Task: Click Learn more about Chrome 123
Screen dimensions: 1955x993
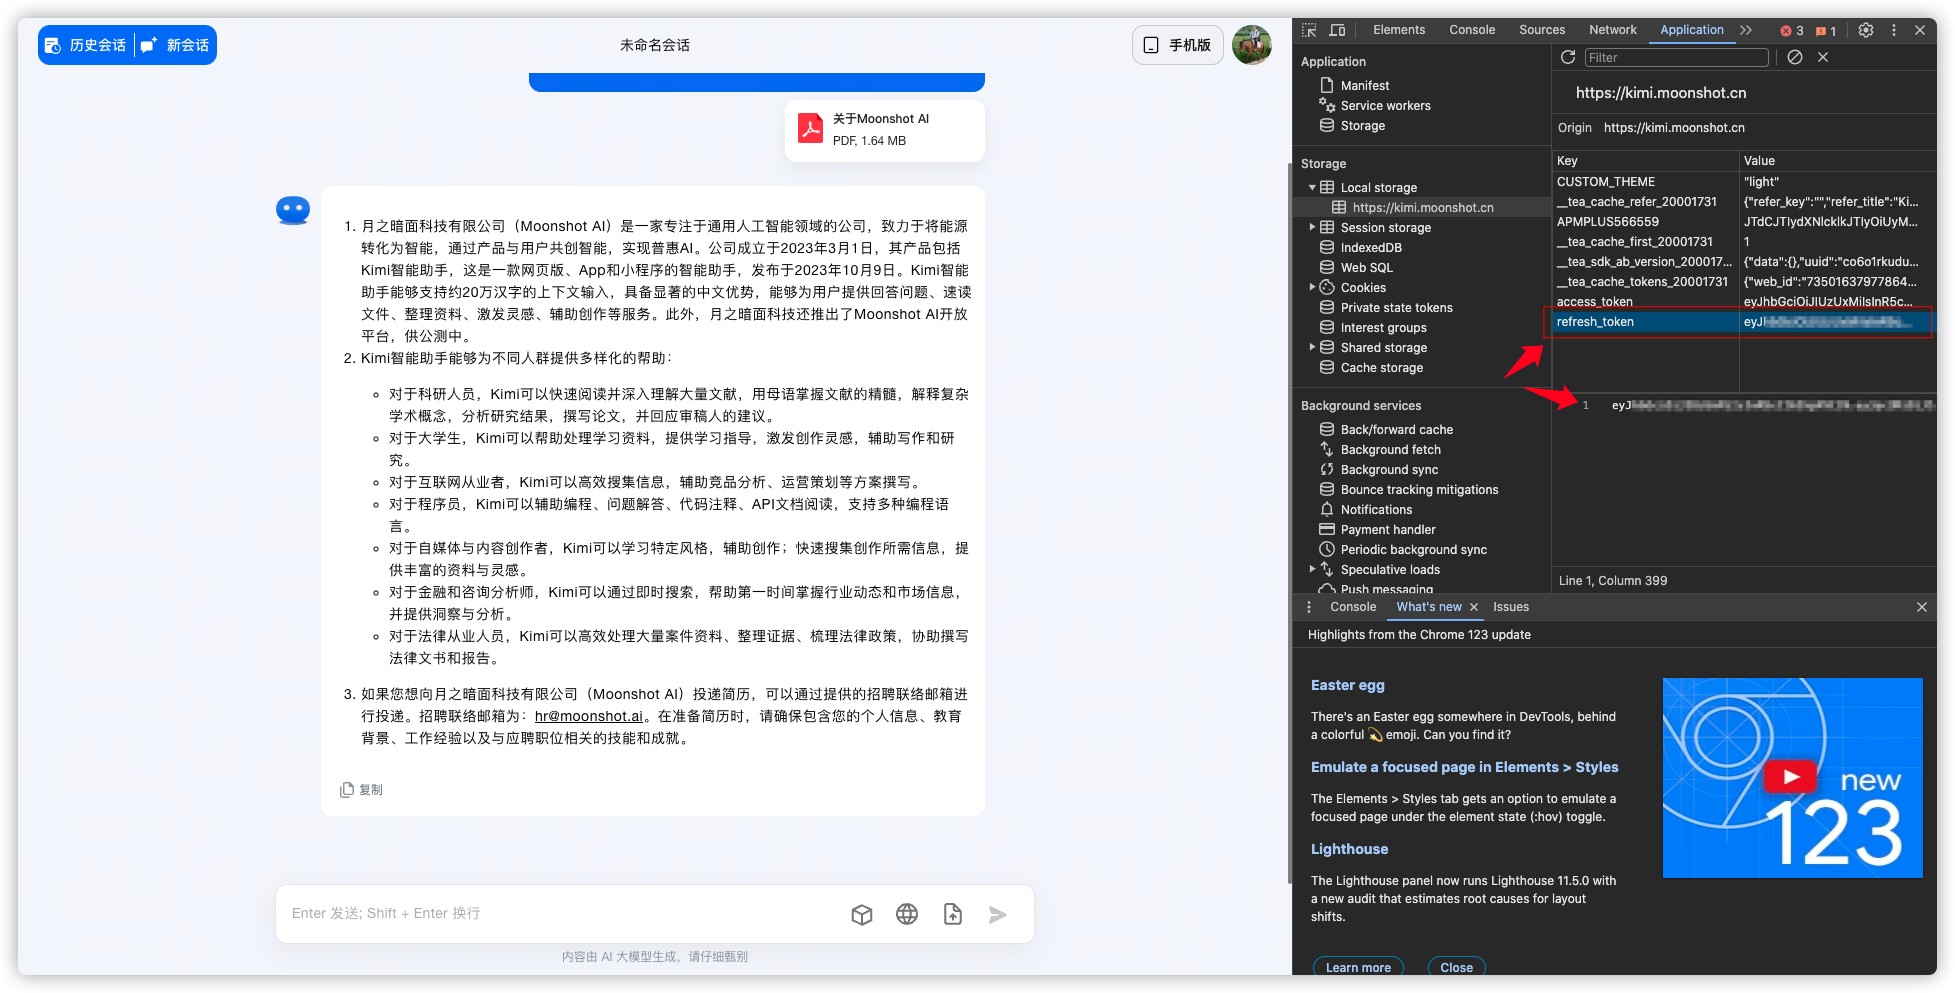Action: point(1357,967)
